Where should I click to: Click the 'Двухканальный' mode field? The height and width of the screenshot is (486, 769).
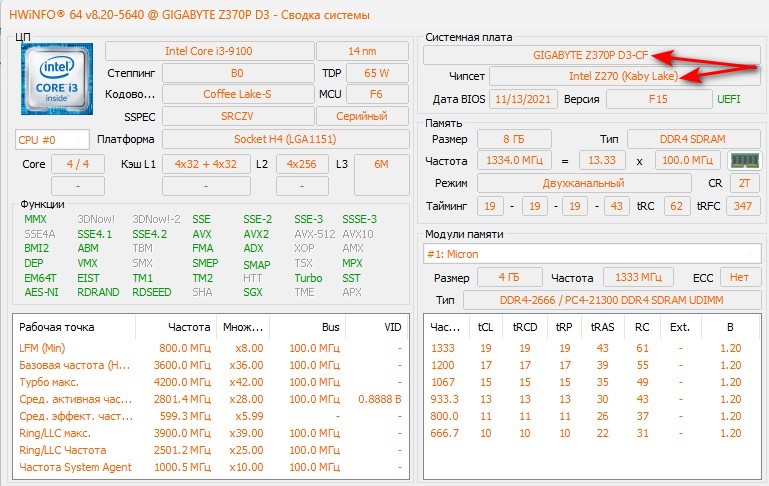click(x=584, y=183)
